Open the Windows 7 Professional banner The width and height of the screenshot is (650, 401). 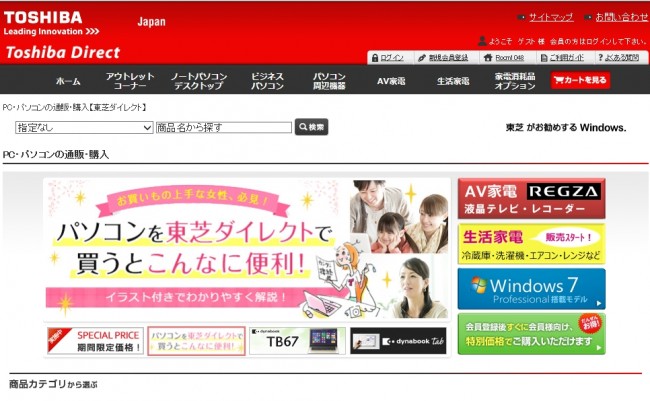tap(531, 289)
